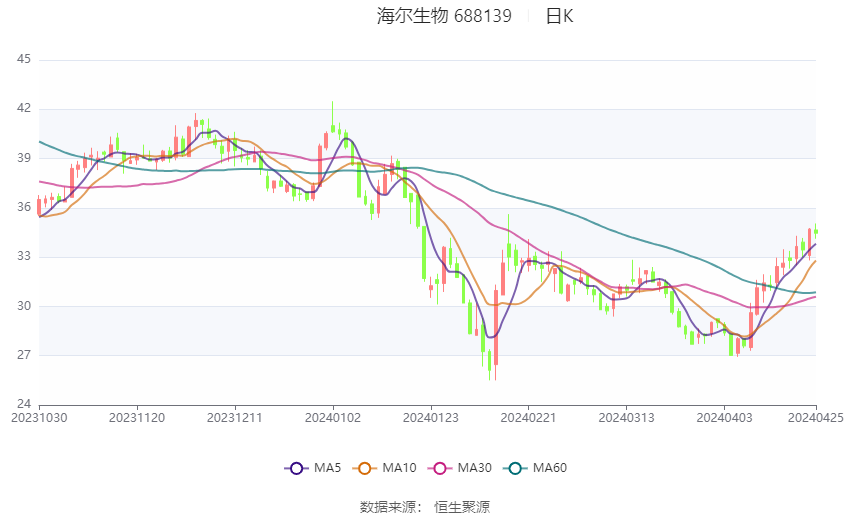The width and height of the screenshot is (850, 517).
Task: Click the 数据来源 caption text
Action: (388, 507)
